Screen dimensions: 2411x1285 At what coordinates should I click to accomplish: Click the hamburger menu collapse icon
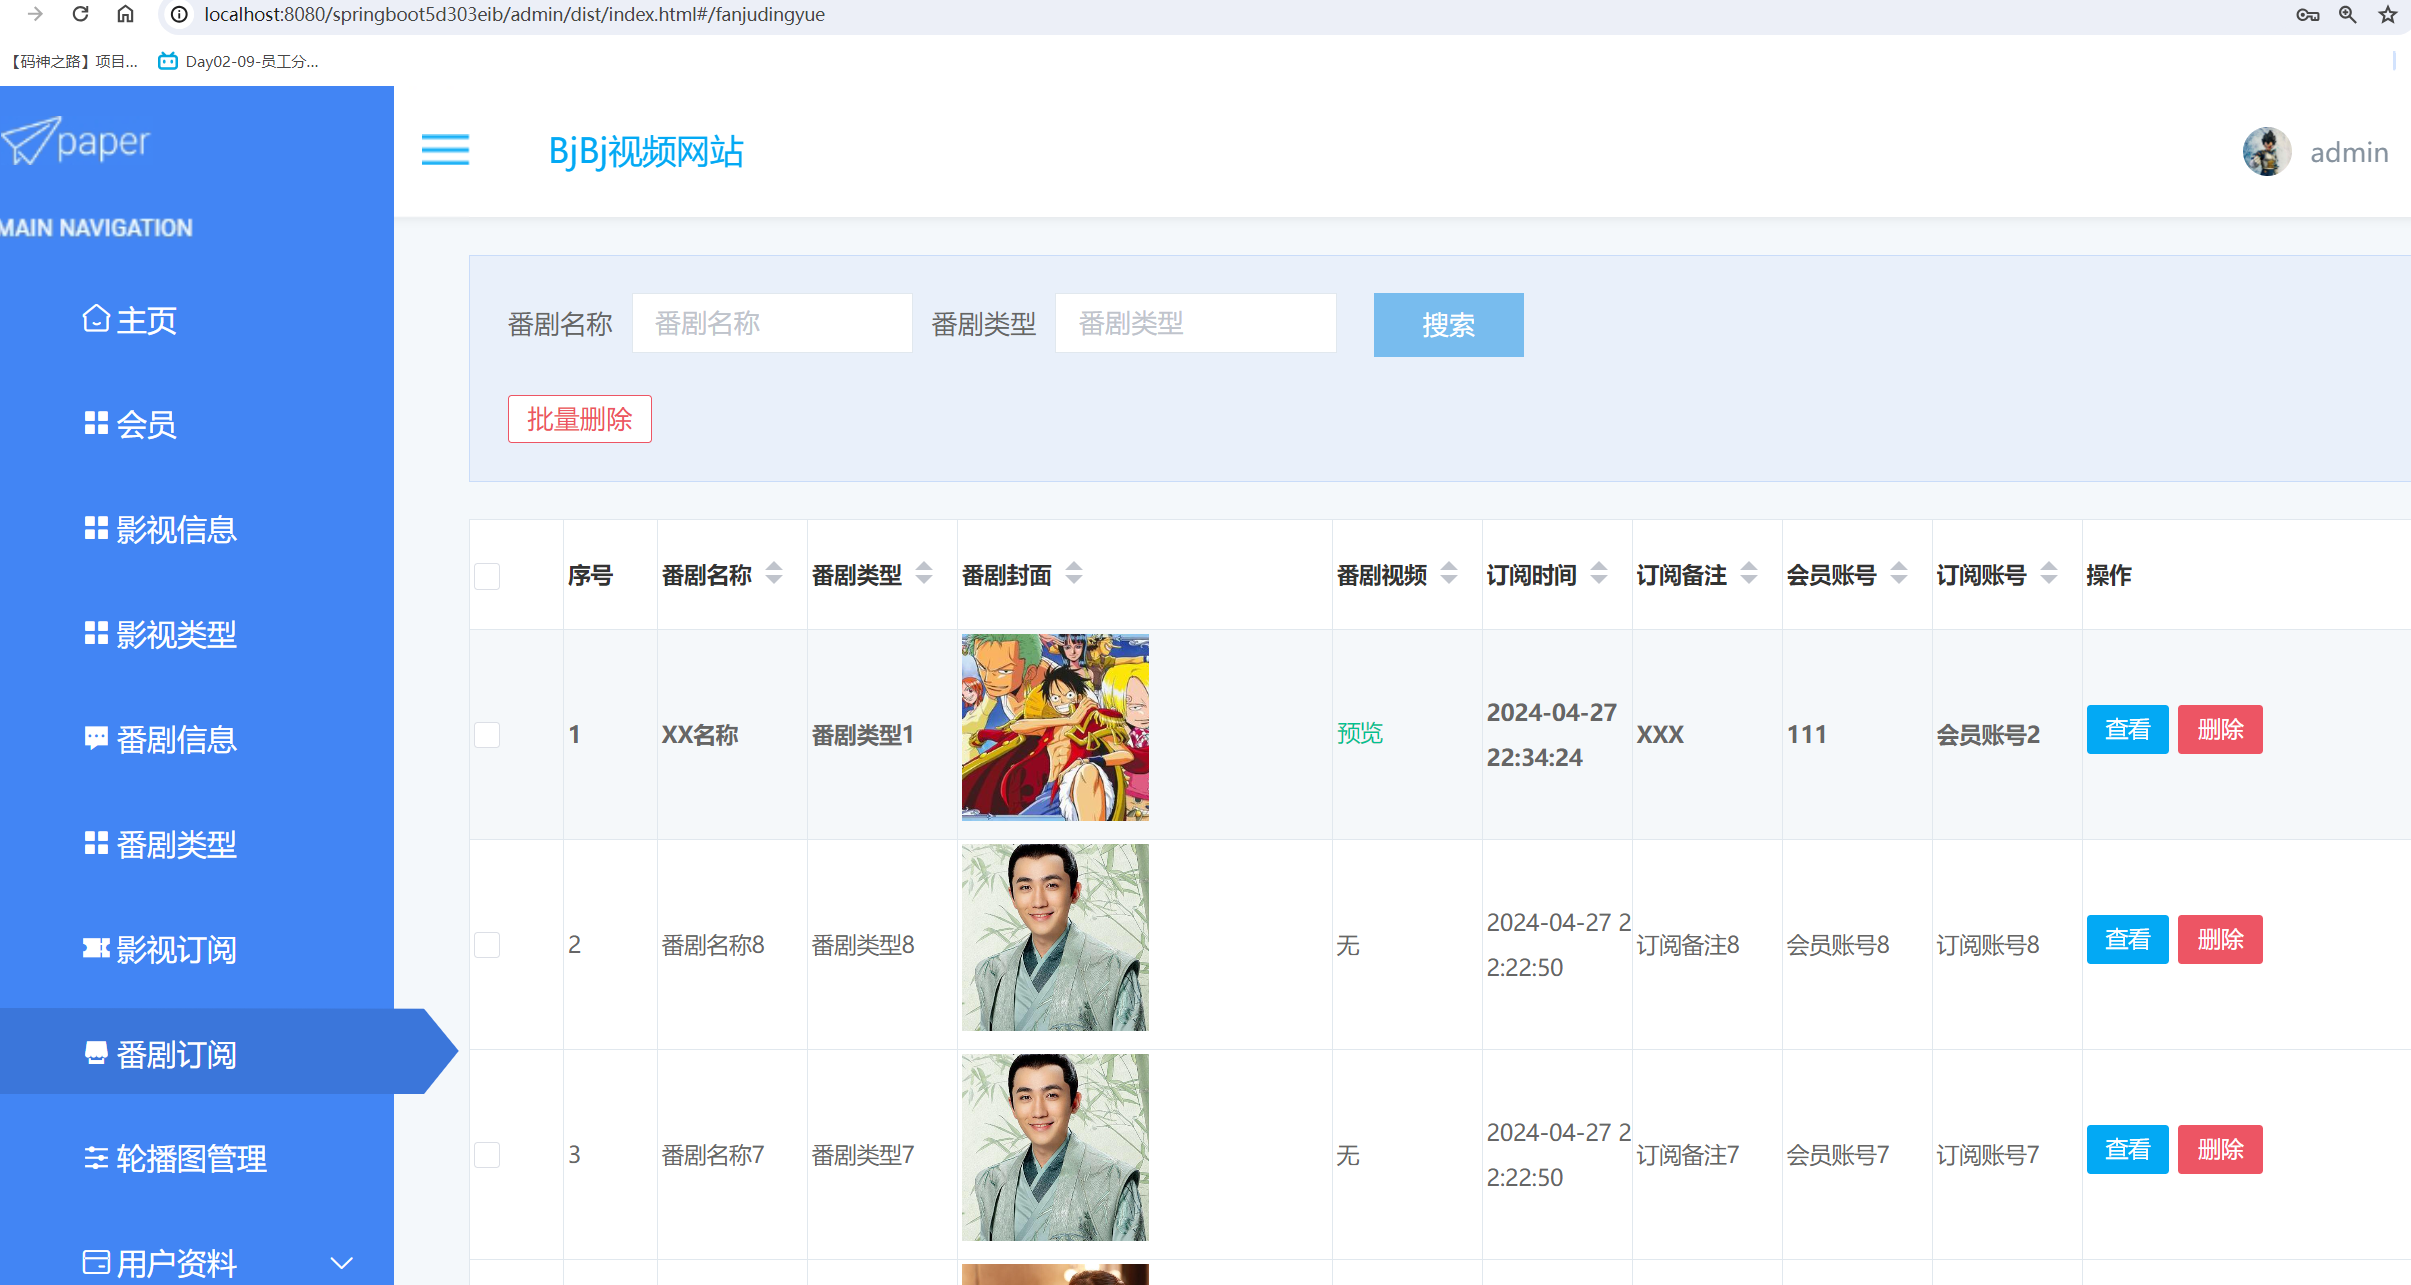(x=445, y=150)
